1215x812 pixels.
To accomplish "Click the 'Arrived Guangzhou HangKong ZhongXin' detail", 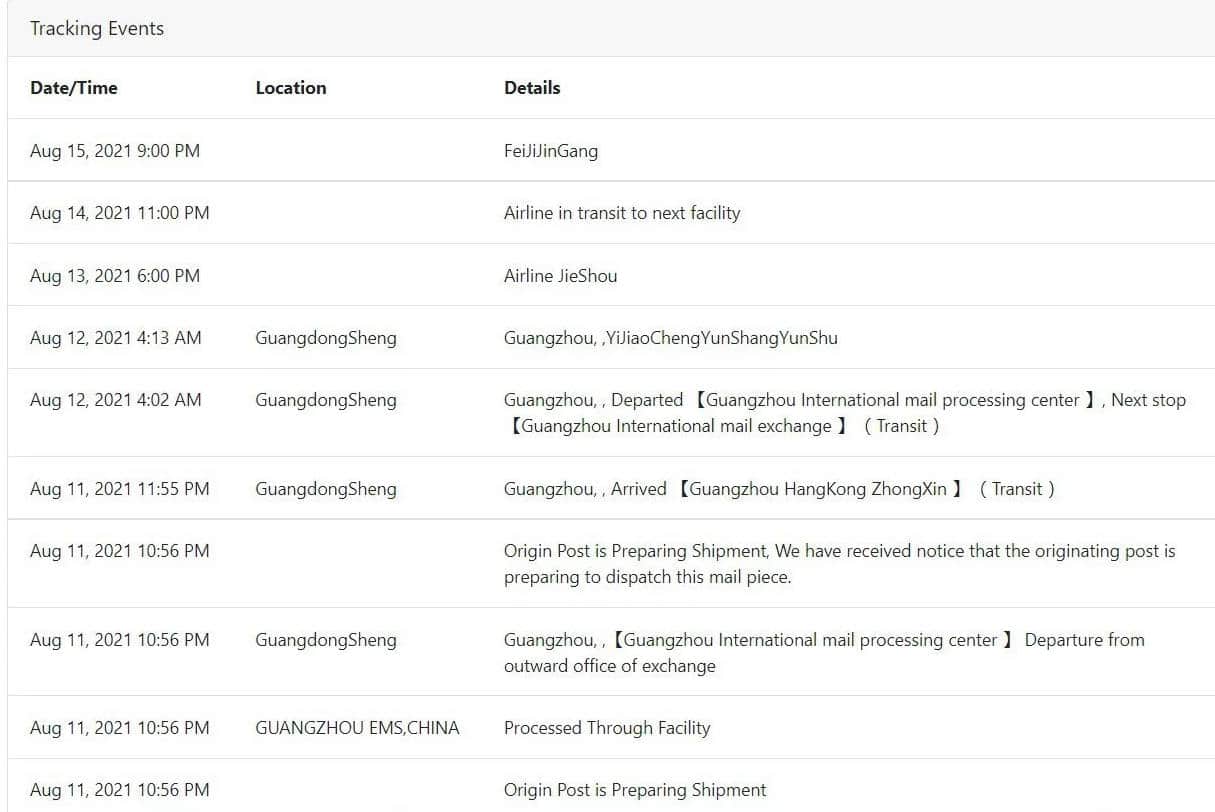I will pos(779,489).
